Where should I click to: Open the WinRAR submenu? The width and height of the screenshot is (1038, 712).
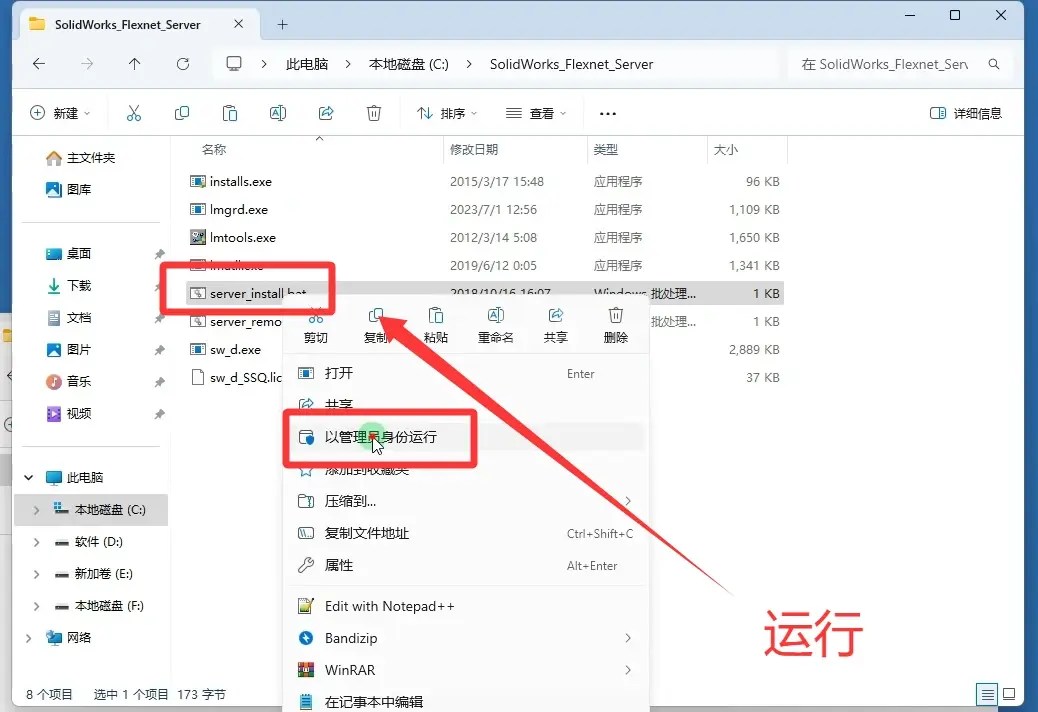(466, 670)
